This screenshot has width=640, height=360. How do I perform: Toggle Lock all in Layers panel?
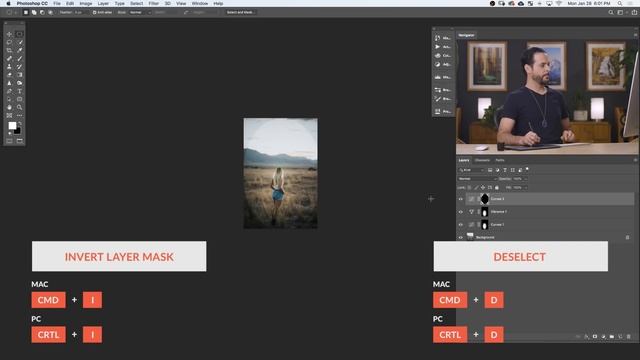(x=497, y=188)
